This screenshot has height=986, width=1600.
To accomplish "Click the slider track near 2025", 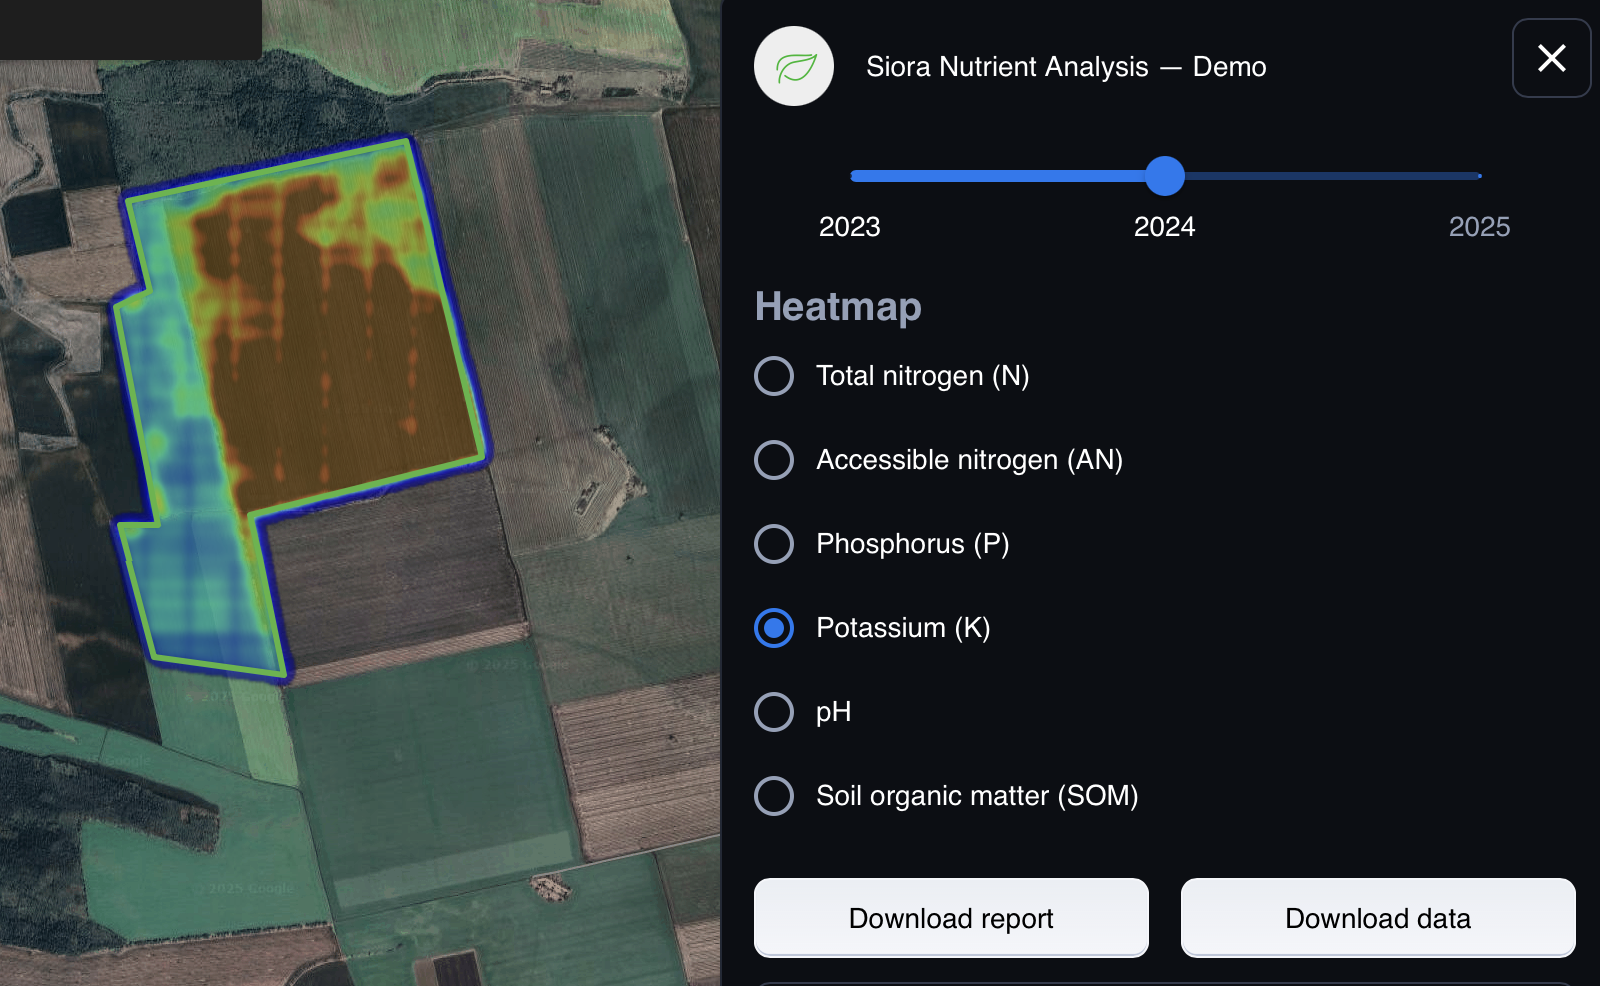I will pos(1440,176).
